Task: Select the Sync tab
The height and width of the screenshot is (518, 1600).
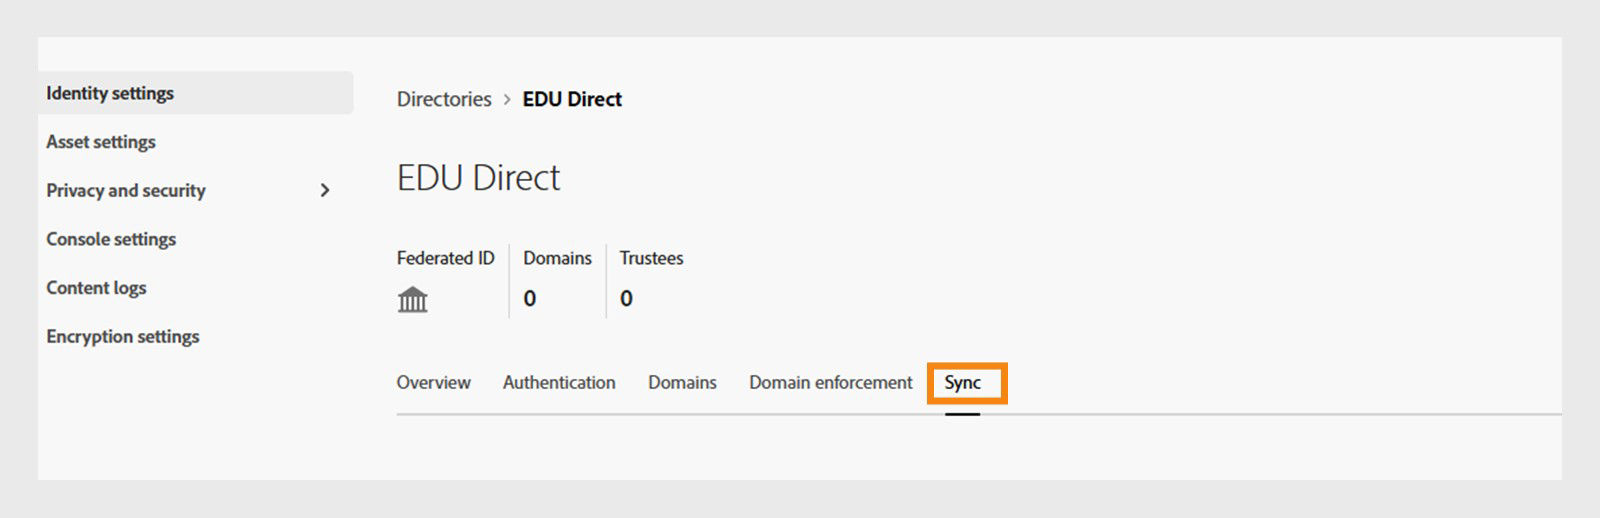Action: pos(963,383)
